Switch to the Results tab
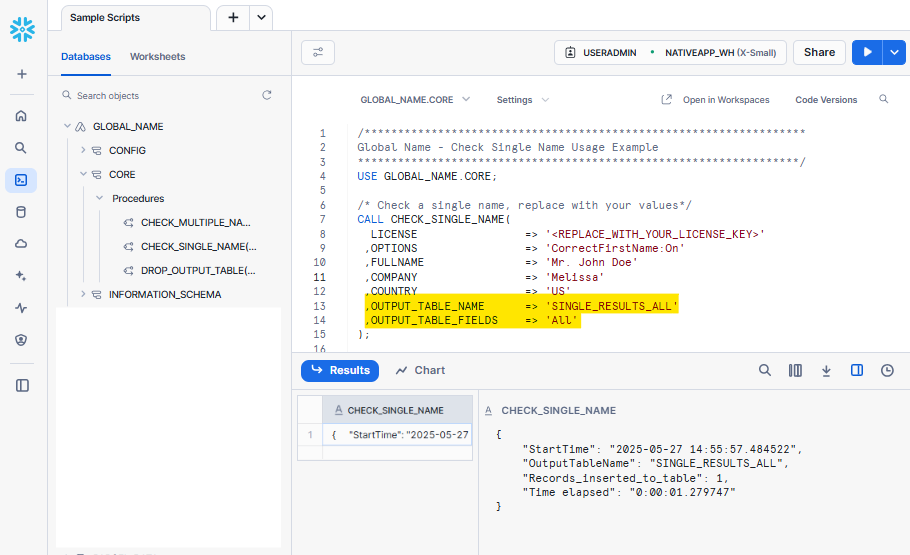 [x=340, y=370]
